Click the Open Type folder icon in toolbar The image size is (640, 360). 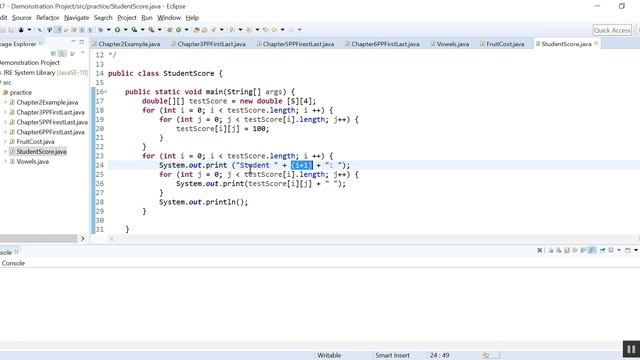click(x=196, y=30)
